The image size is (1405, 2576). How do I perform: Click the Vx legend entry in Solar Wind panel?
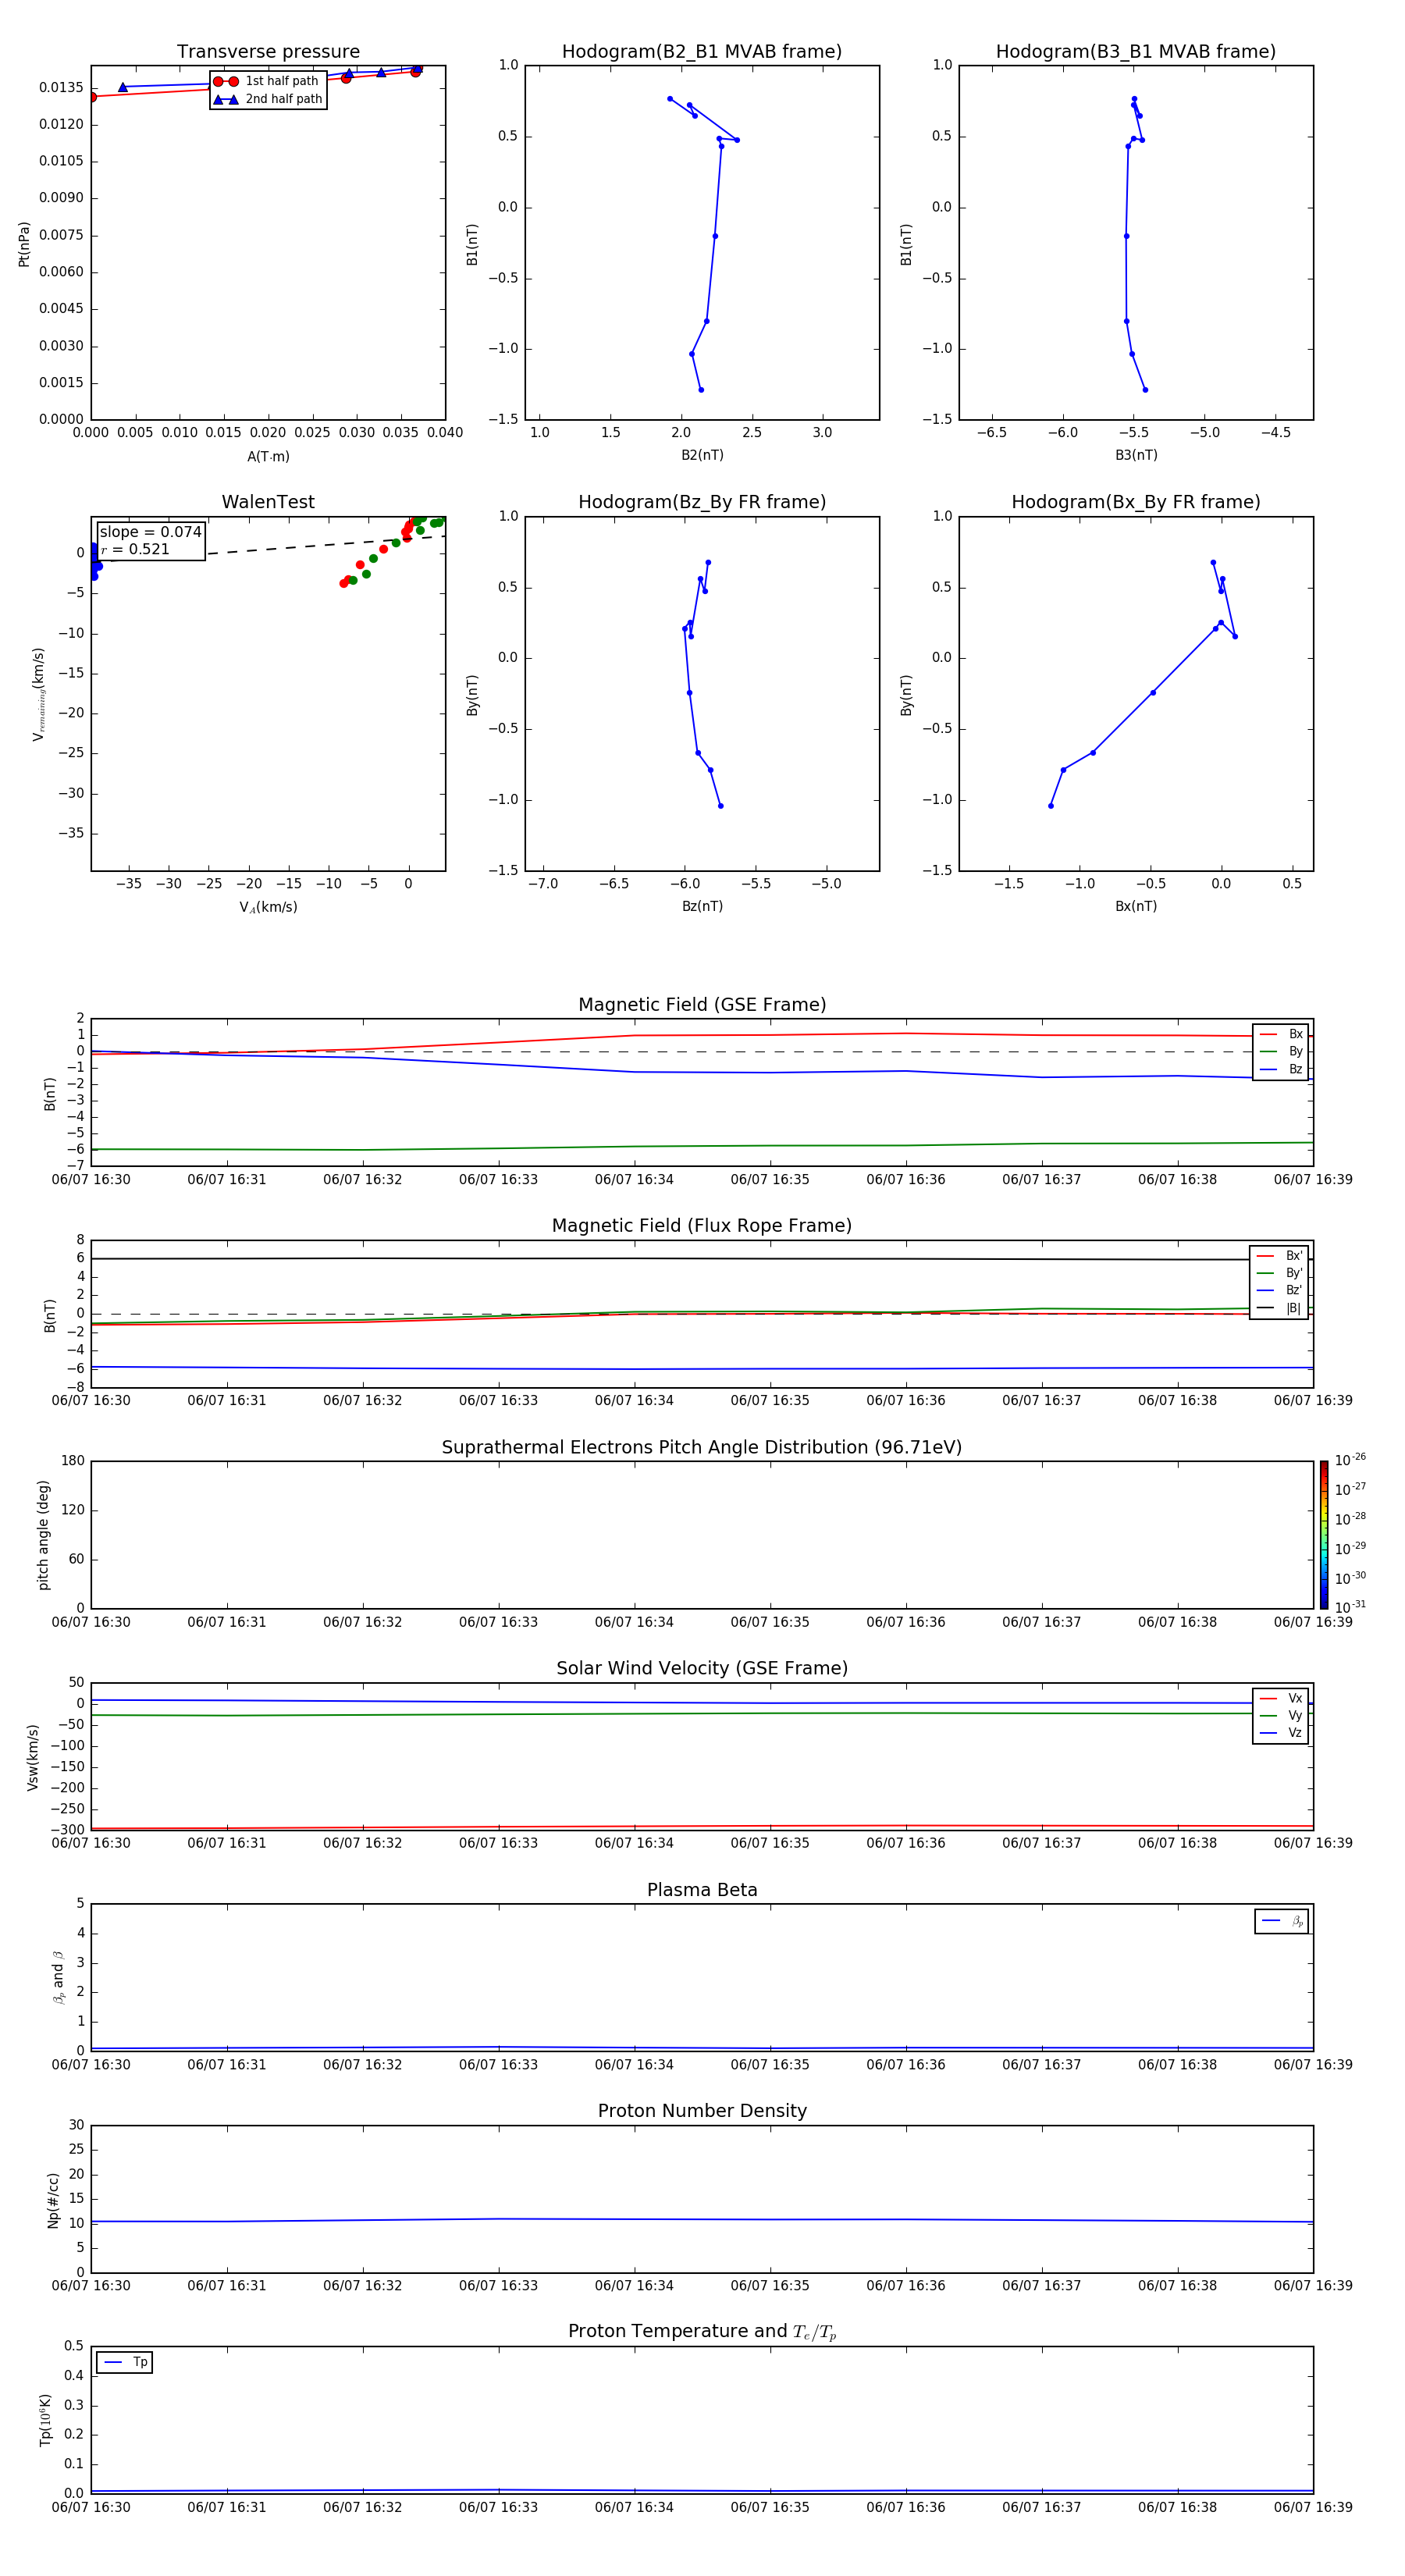1281,1699
